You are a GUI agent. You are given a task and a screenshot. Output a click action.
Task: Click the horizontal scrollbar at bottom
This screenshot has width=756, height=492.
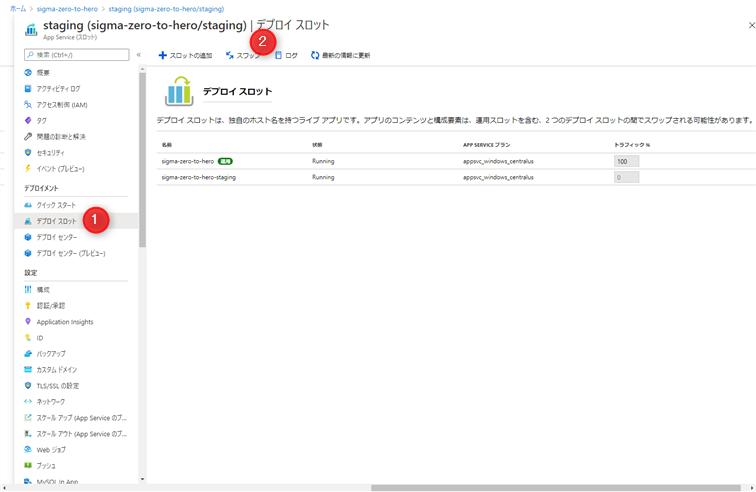(555, 488)
